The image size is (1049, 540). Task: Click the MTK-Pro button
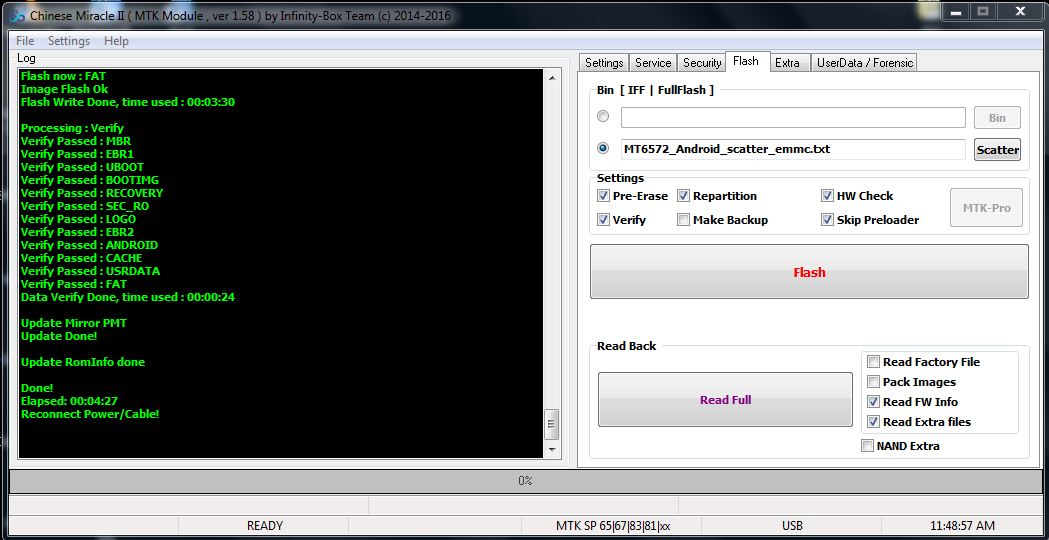pyautogui.click(x=987, y=208)
